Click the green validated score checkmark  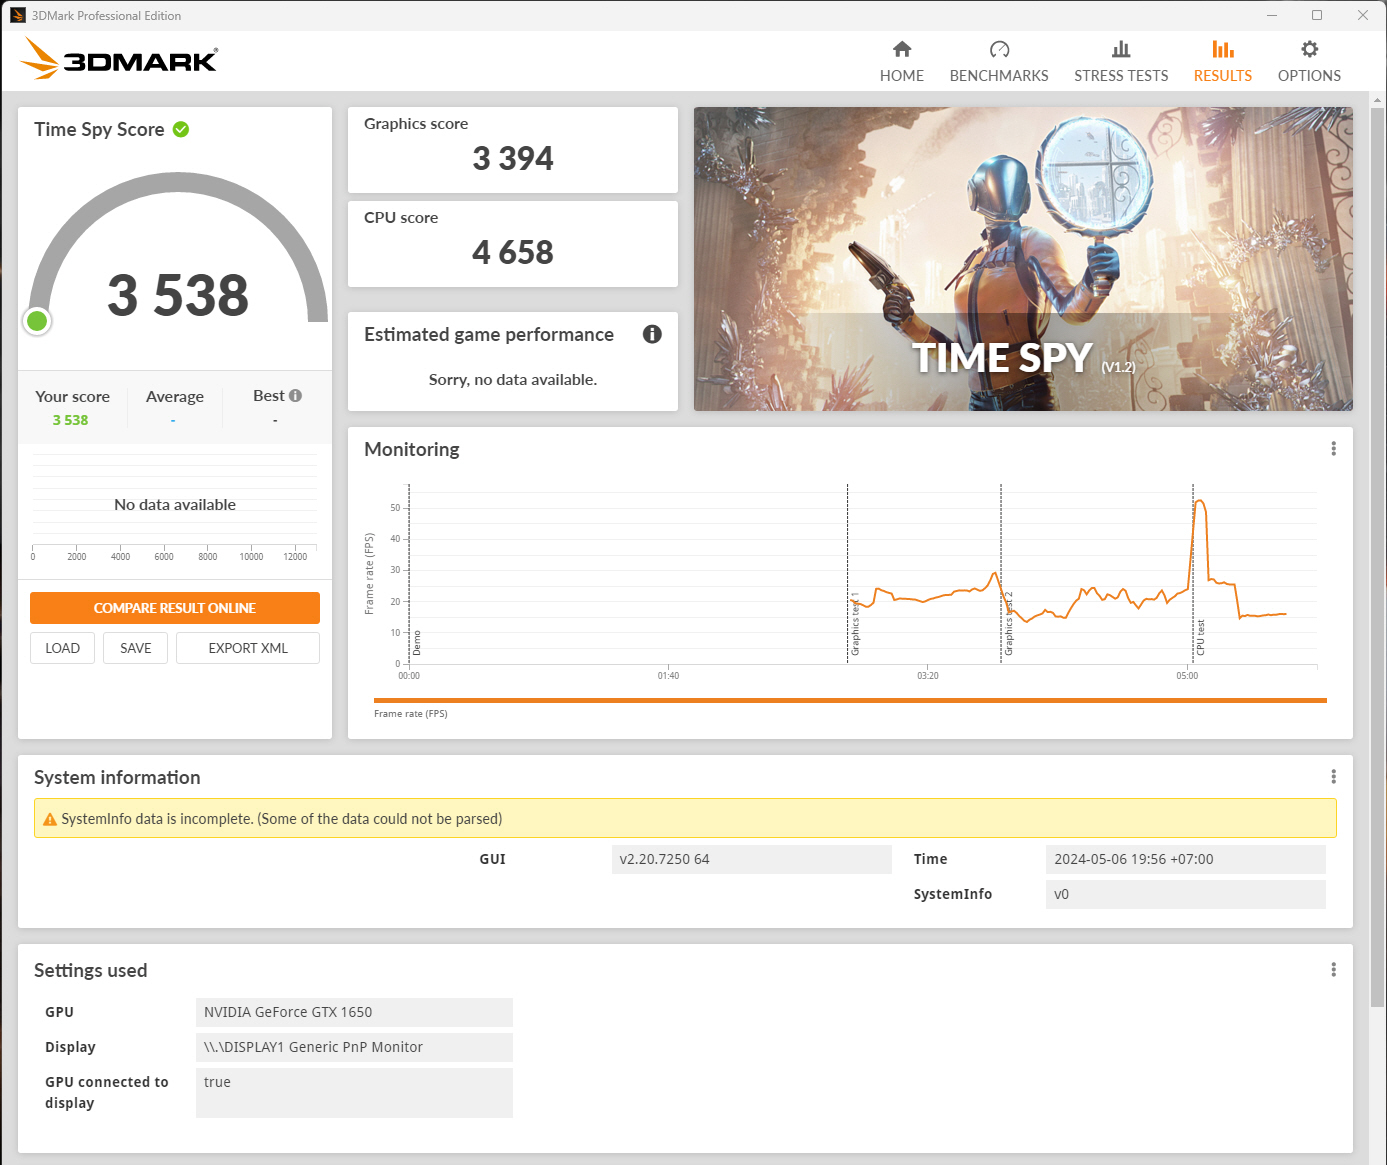click(181, 129)
